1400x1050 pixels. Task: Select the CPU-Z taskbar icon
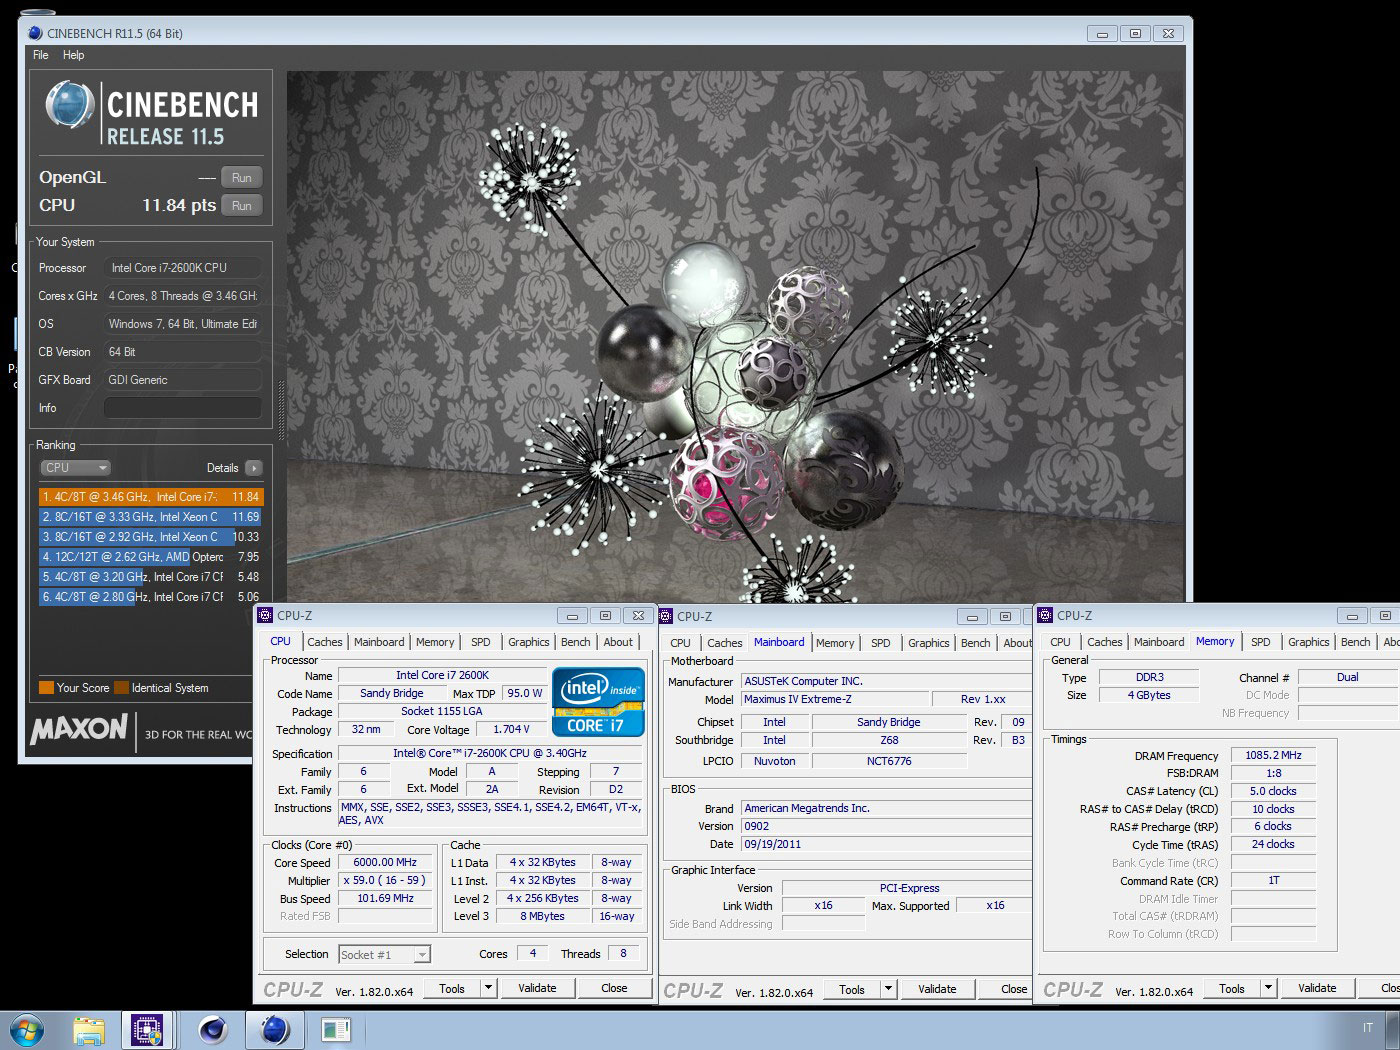[x=148, y=1029]
